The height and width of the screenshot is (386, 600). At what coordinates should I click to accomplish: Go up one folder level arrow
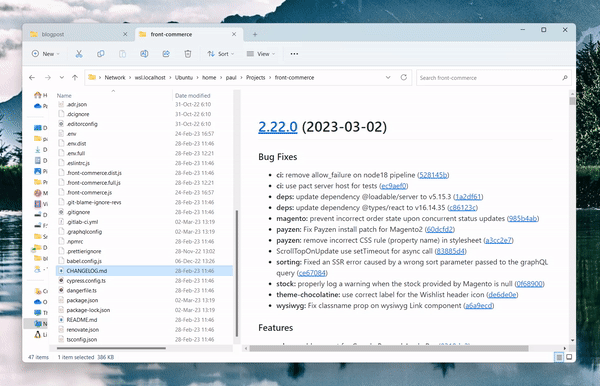click(x=75, y=78)
